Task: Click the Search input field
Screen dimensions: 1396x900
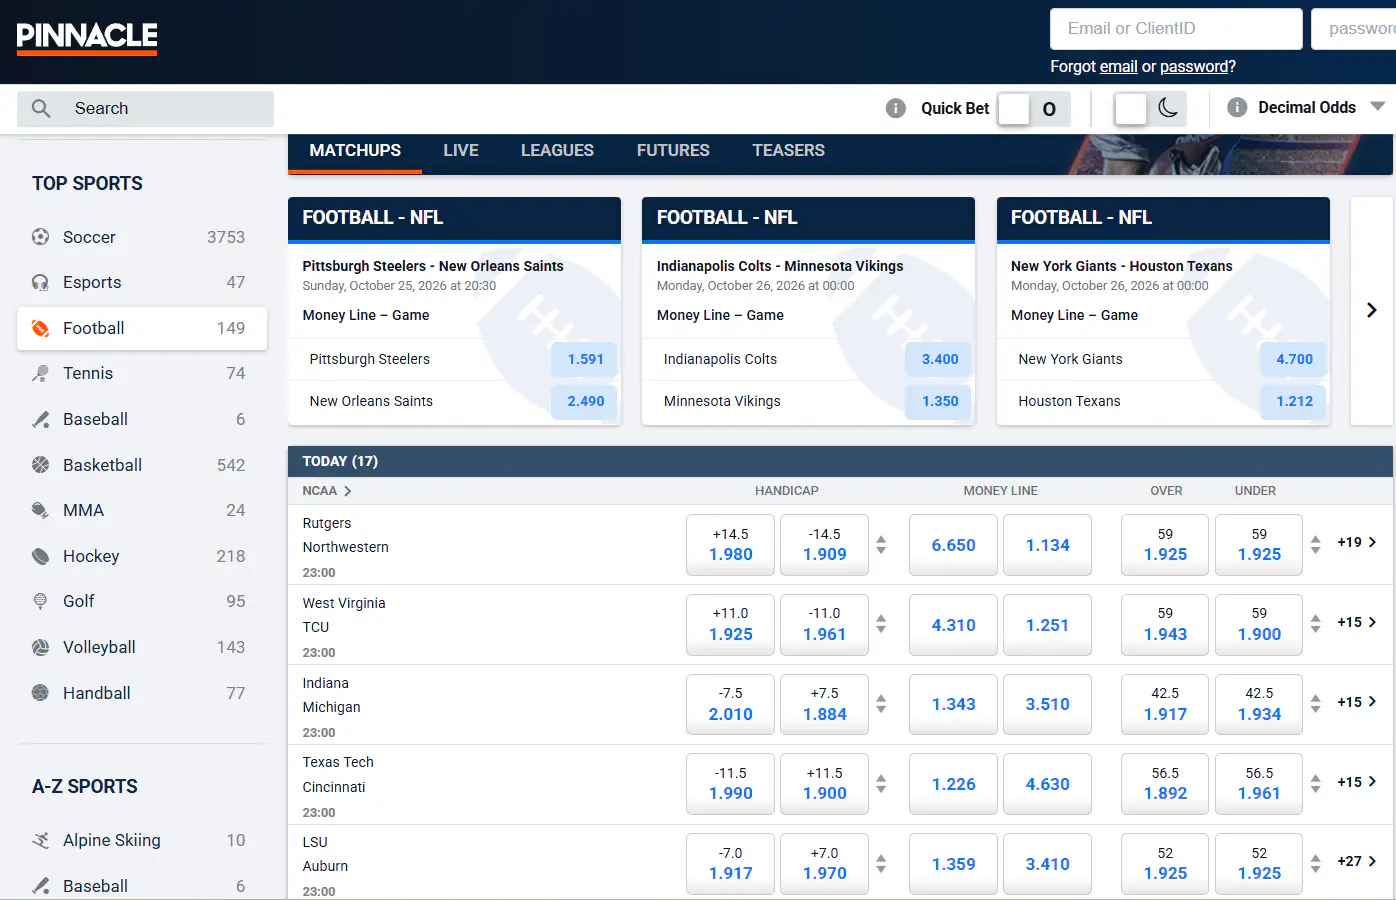Action: click(145, 108)
